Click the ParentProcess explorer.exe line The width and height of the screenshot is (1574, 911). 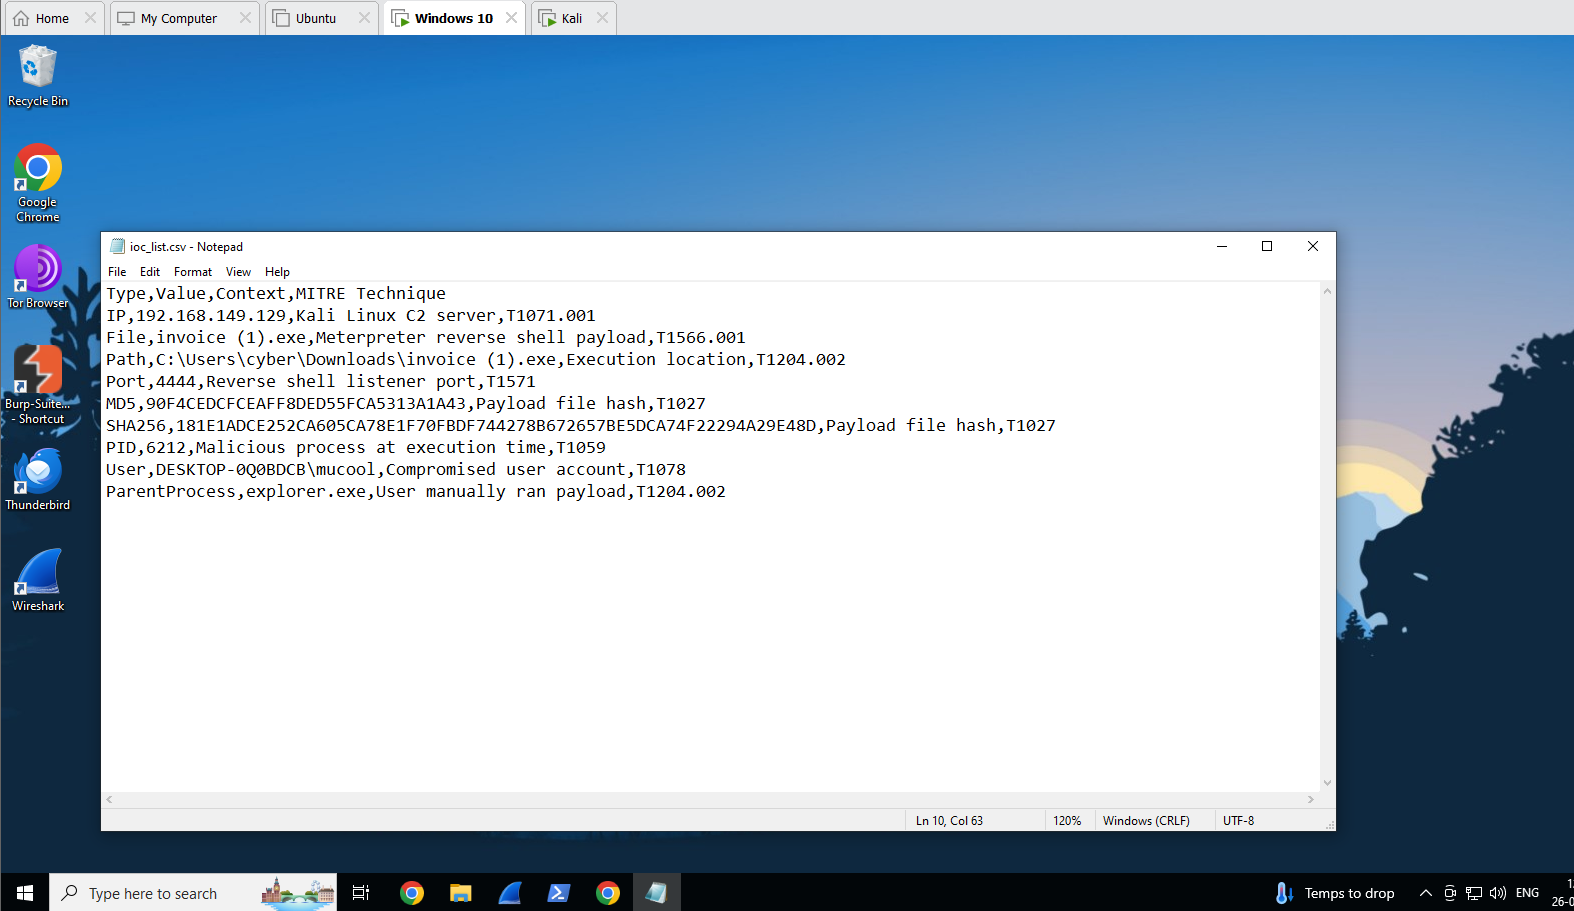pos(416,491)
